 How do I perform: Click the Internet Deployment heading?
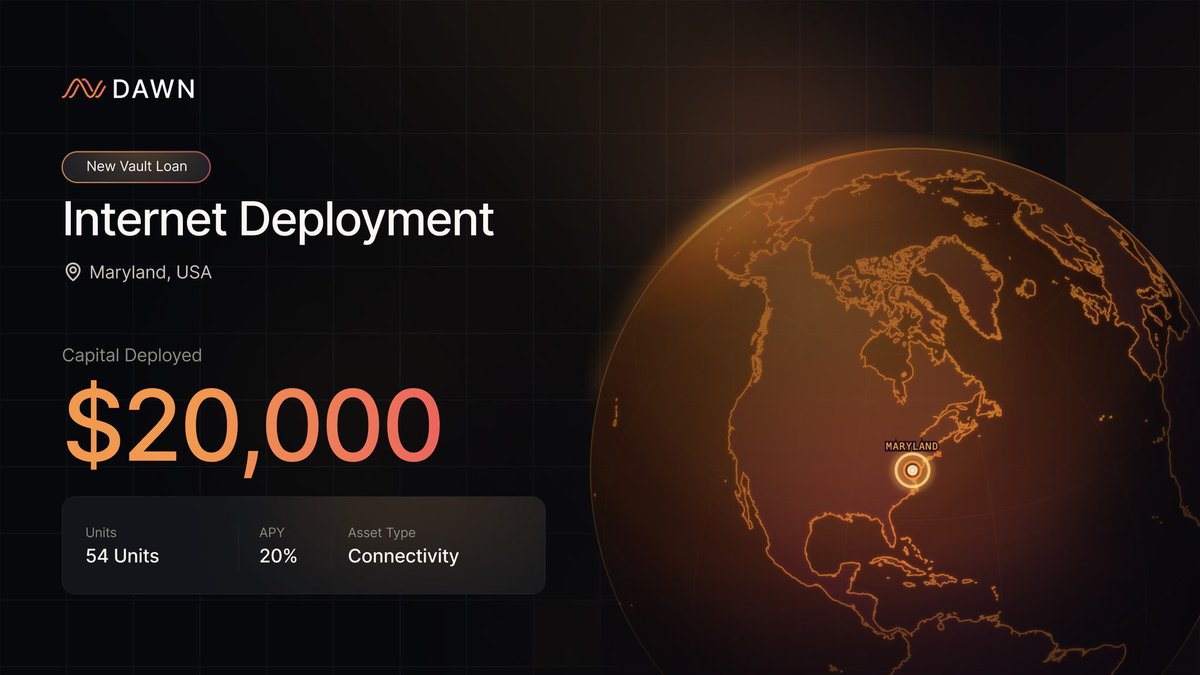click(278, 219)
